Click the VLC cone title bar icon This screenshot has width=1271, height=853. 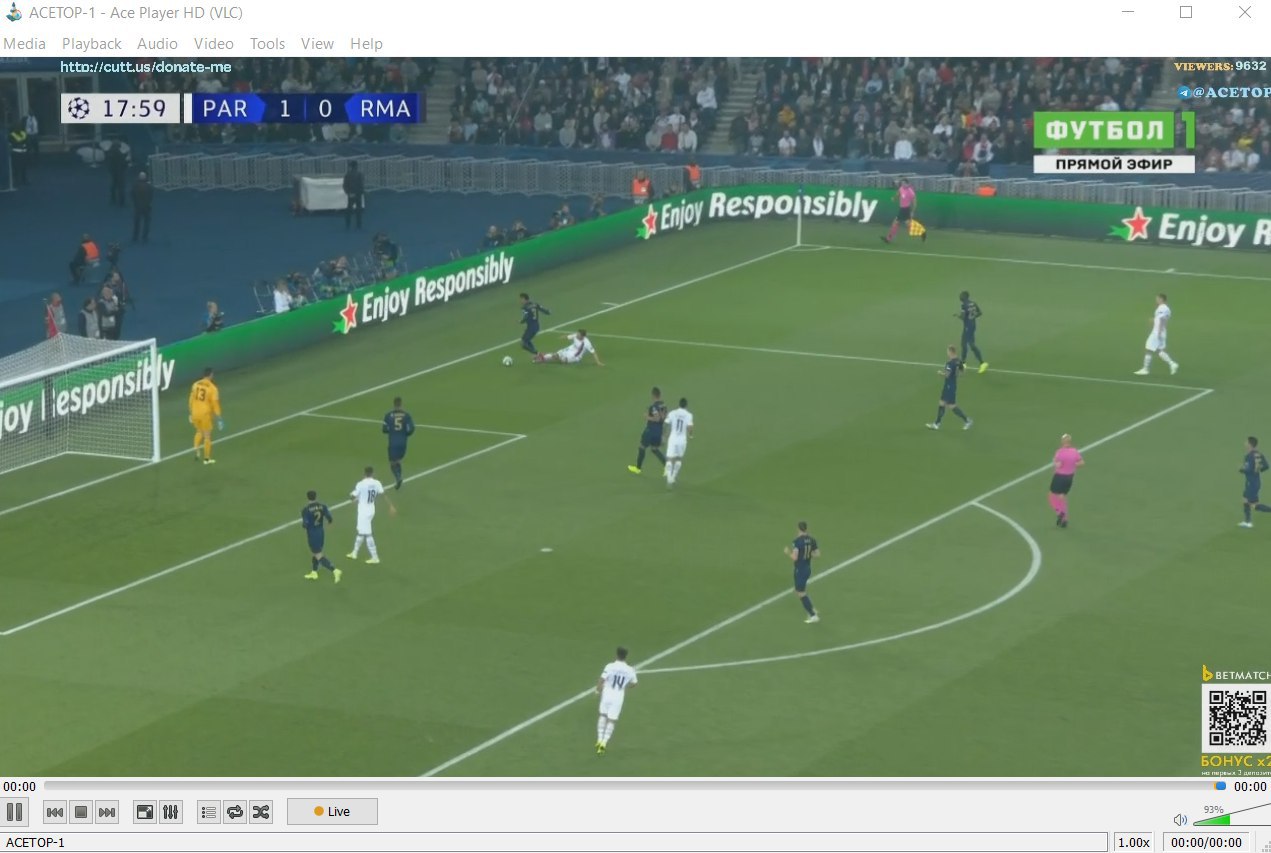[x=14, y=13]
